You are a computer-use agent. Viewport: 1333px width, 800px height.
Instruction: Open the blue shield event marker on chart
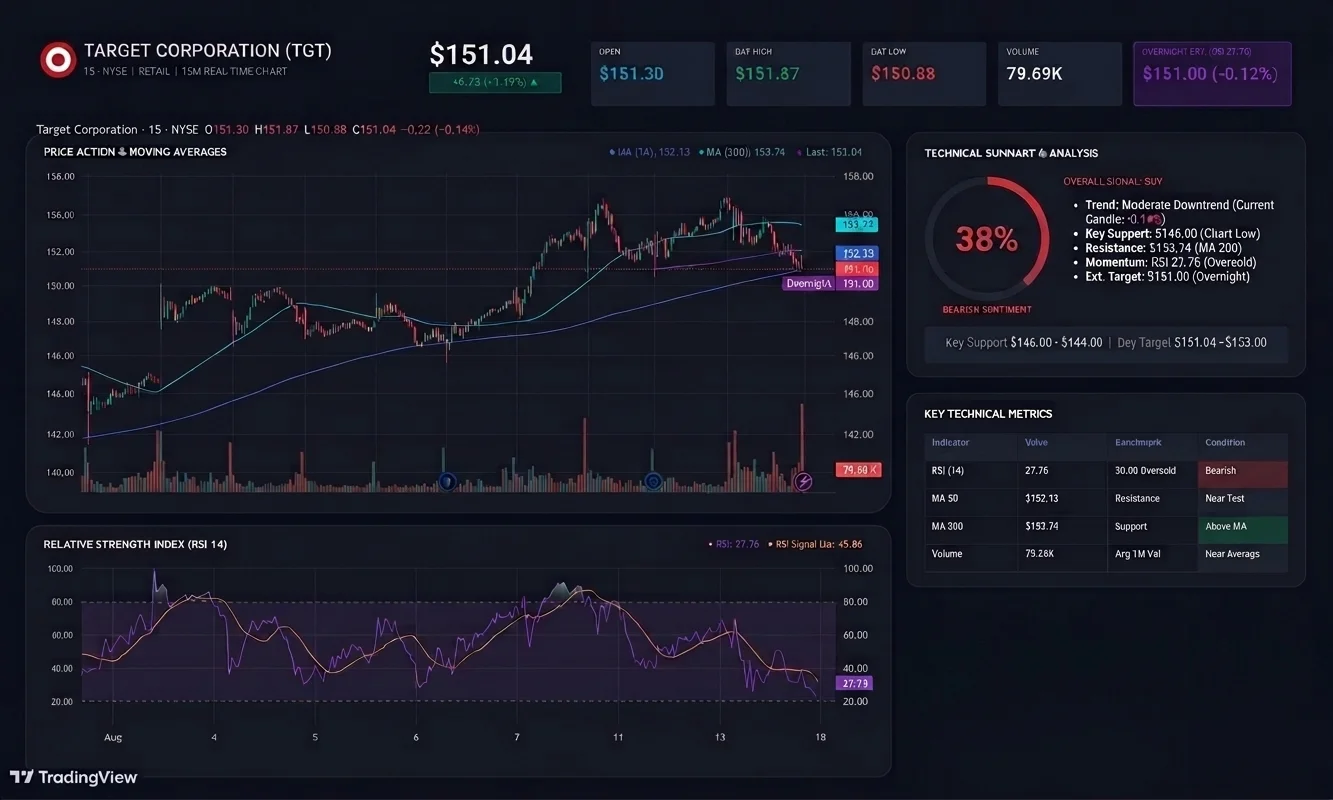tap(448, 482)
